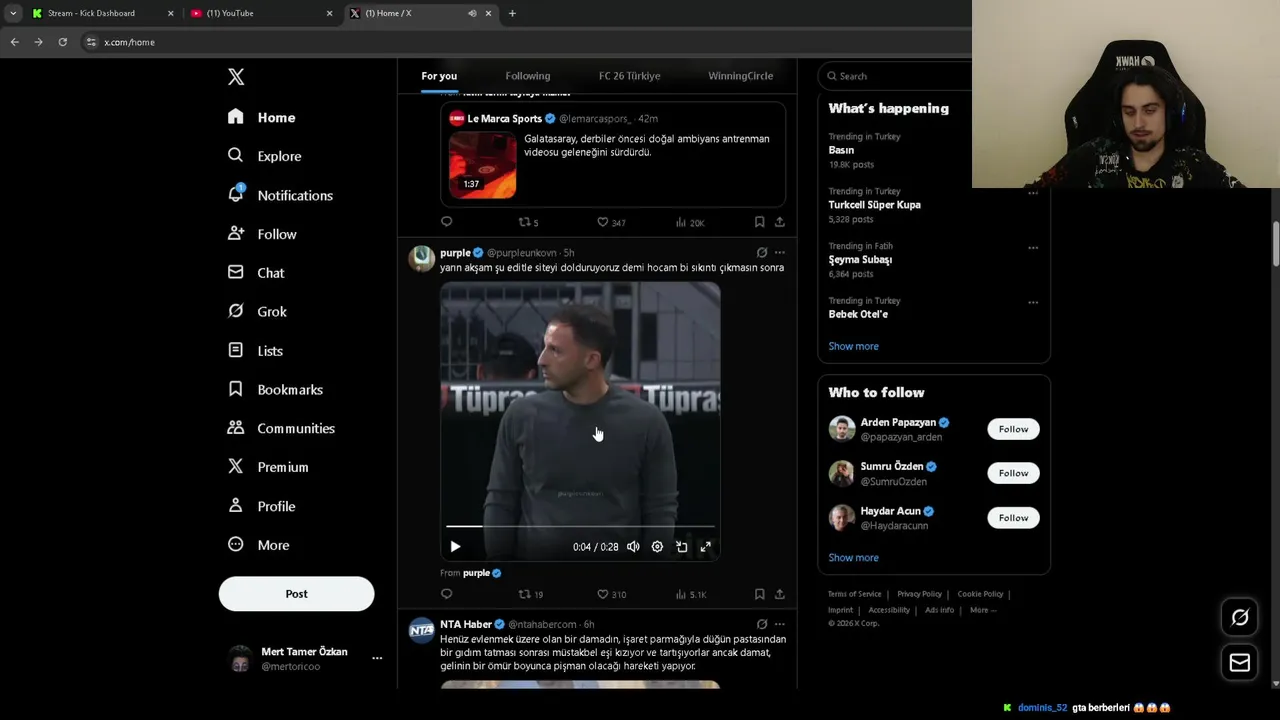This screenshot has height=720, width=1280.
Task: Open Le Marca Sports video thumbnail
Action: 483,165
